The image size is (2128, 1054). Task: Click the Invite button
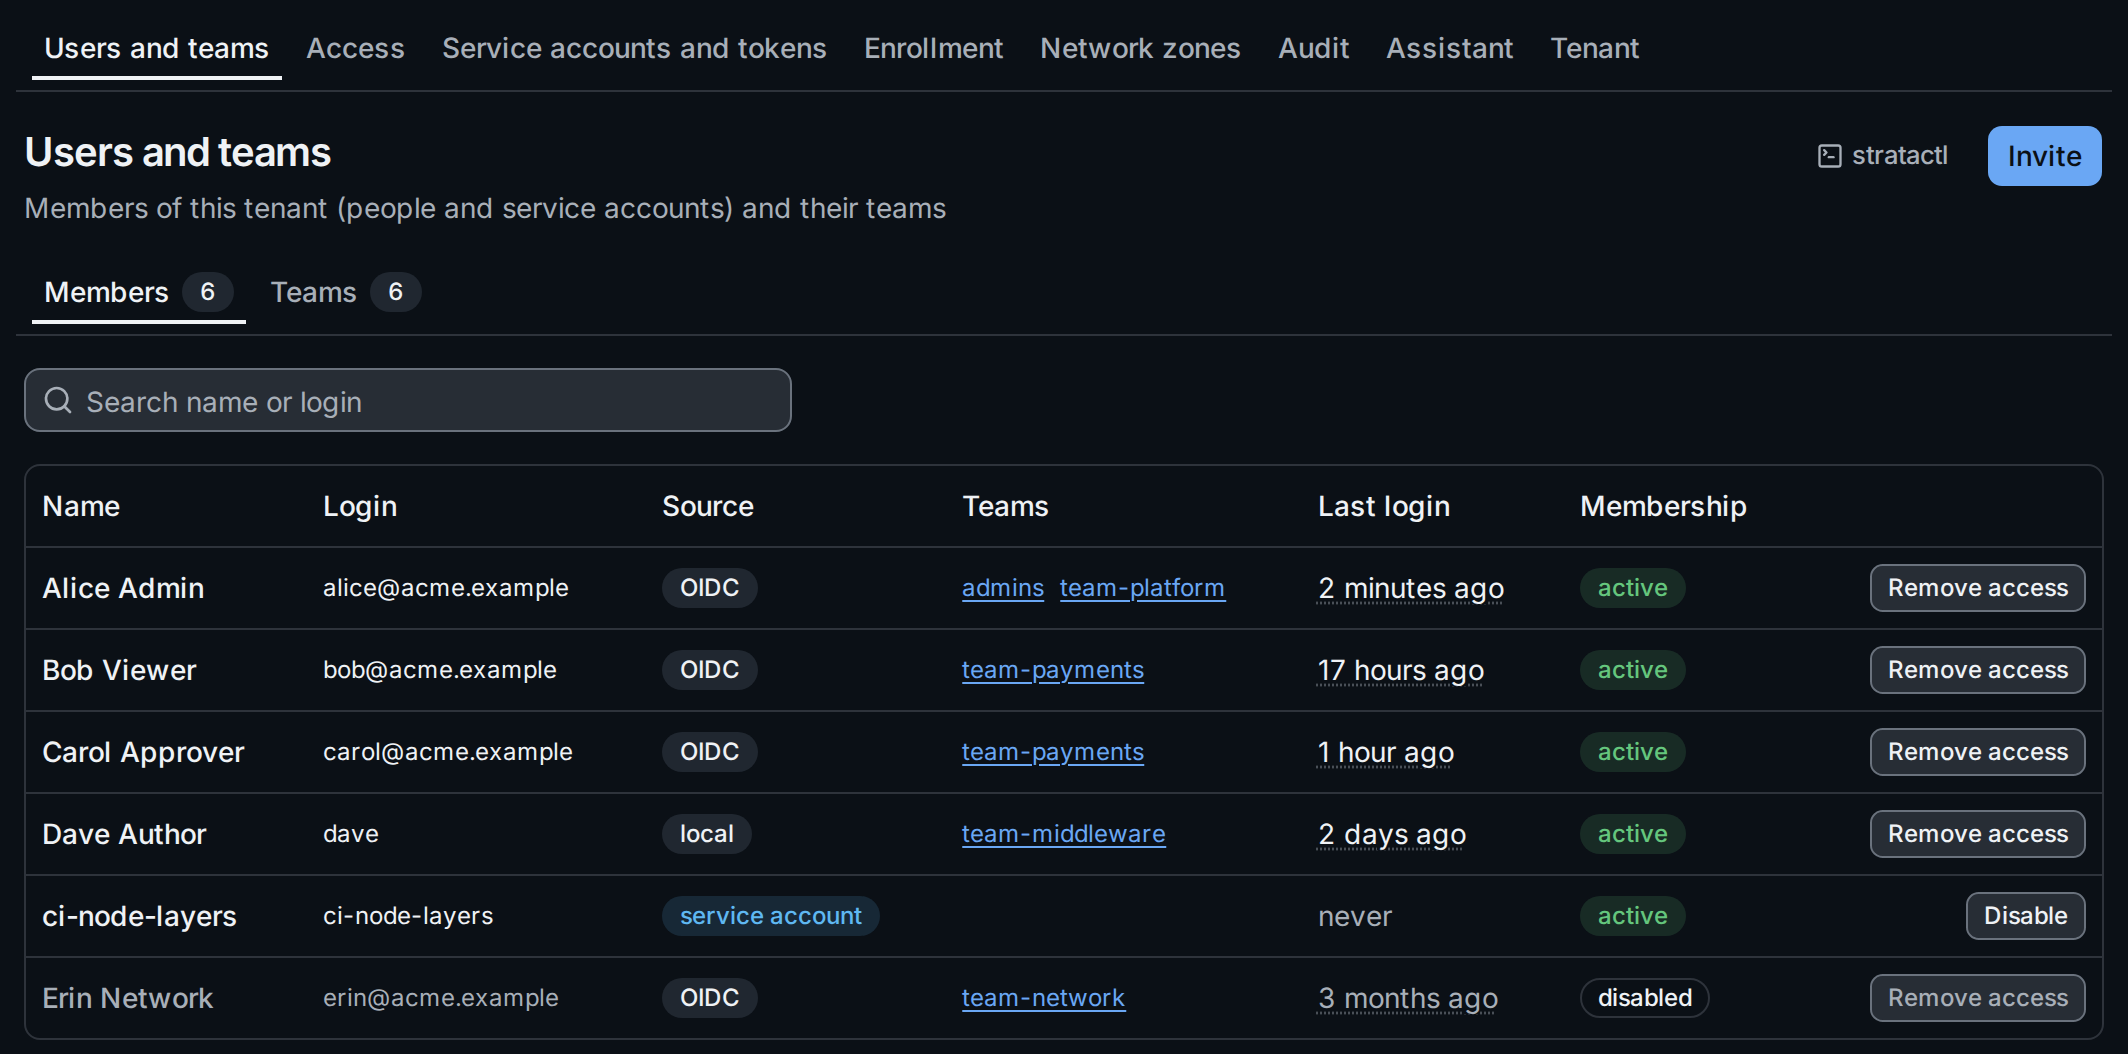[2044, 156]
